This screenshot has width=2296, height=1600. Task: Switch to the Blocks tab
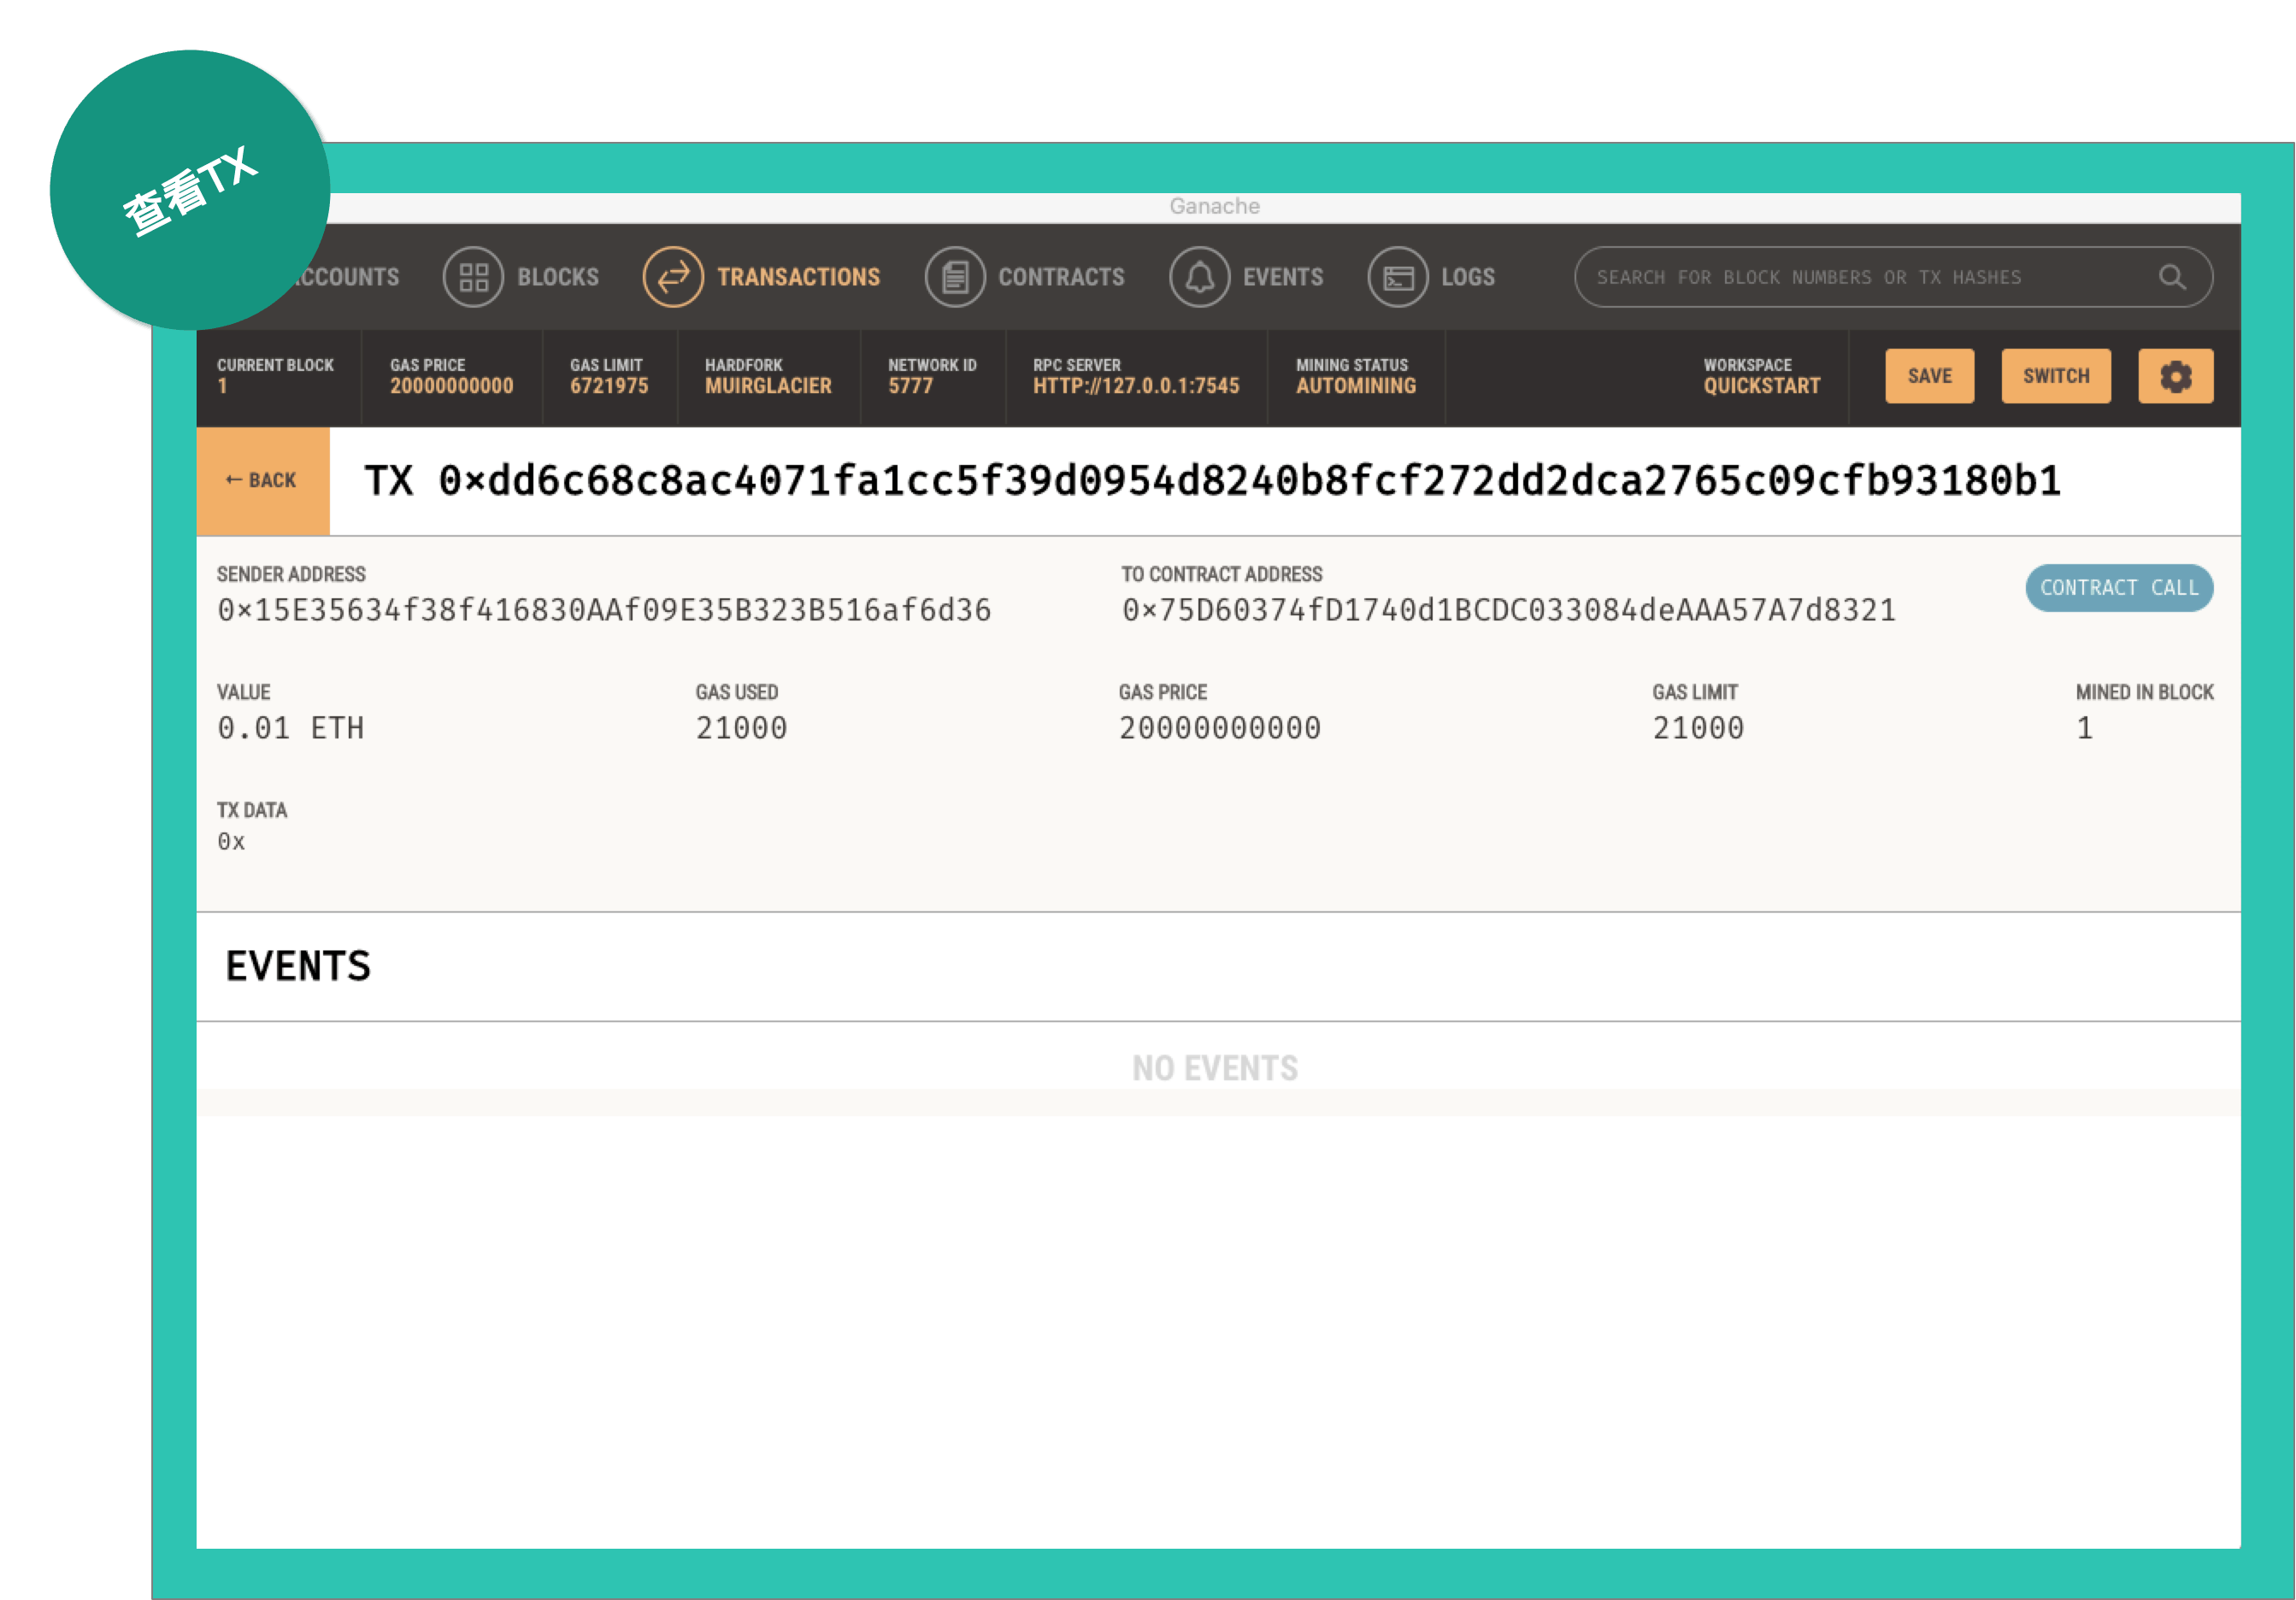(x=522, y=277)
